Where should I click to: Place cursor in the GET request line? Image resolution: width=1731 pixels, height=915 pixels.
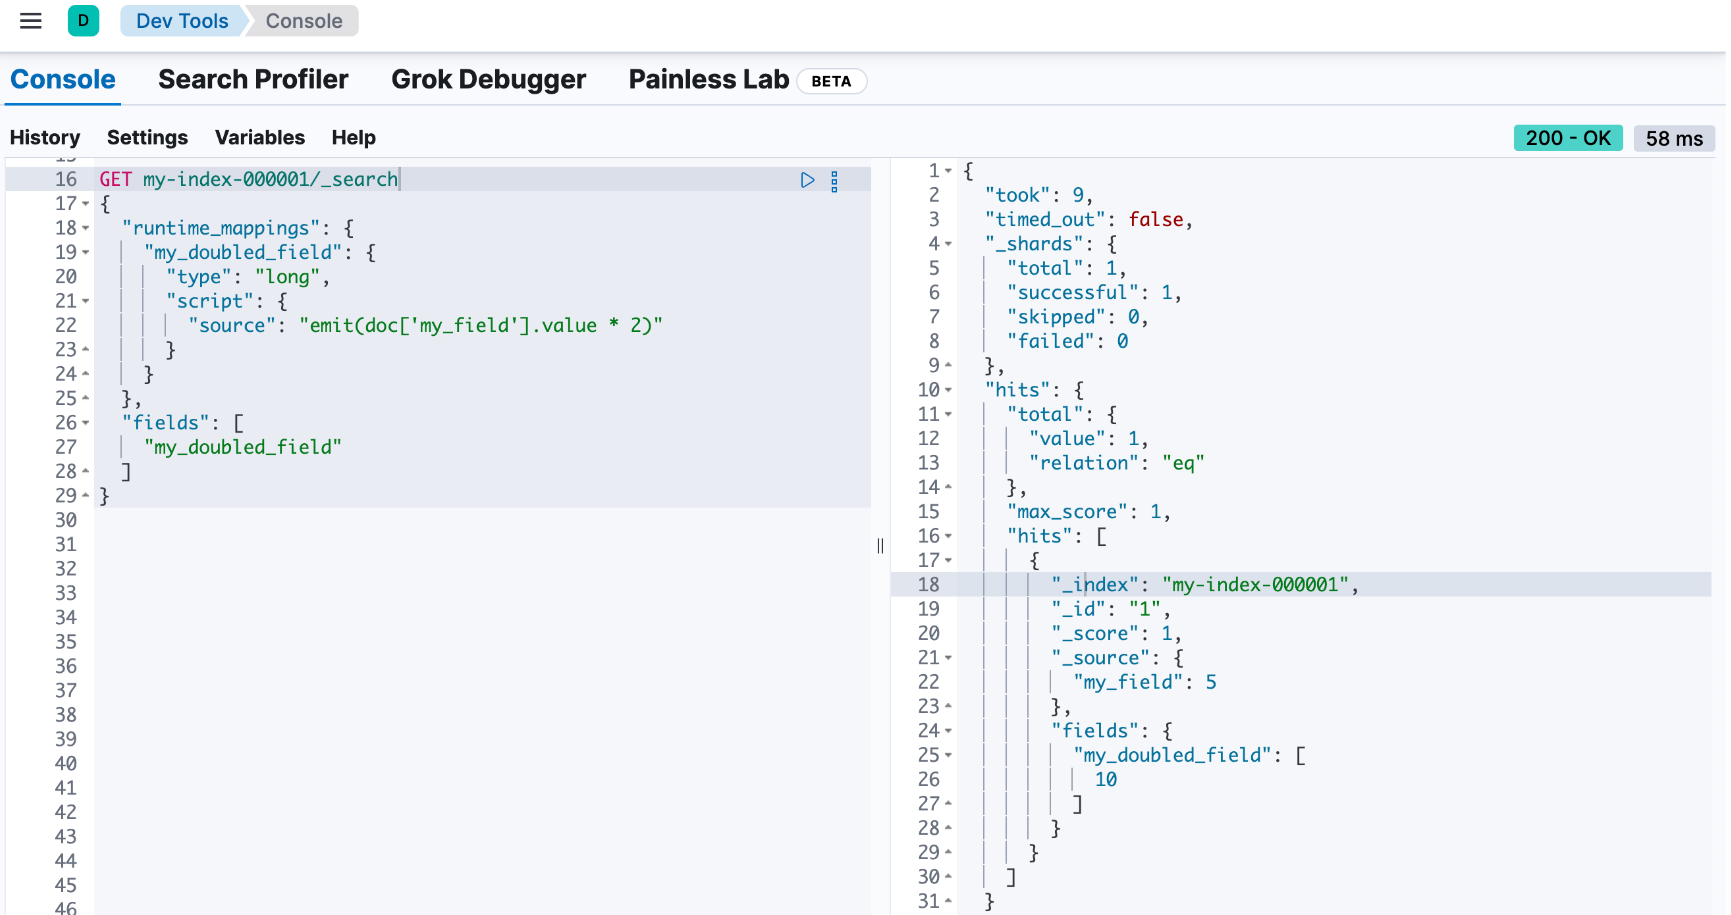point(270,180)
